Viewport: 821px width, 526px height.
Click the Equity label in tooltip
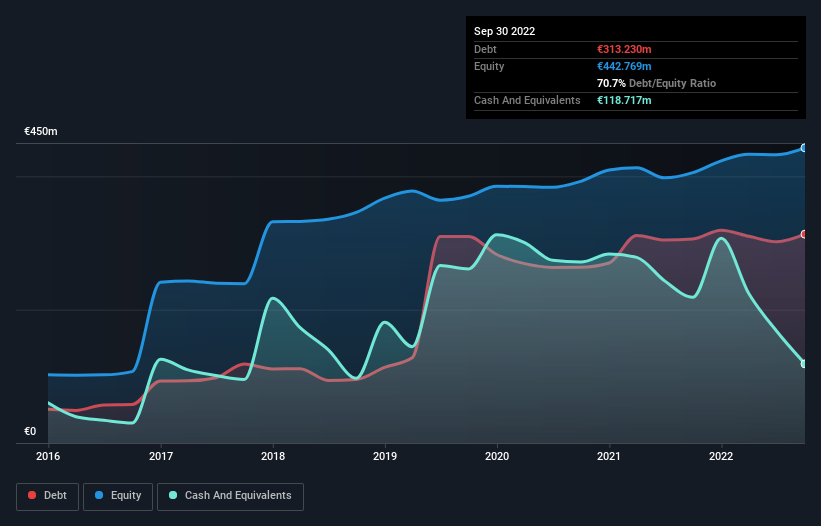pos(489,66)
